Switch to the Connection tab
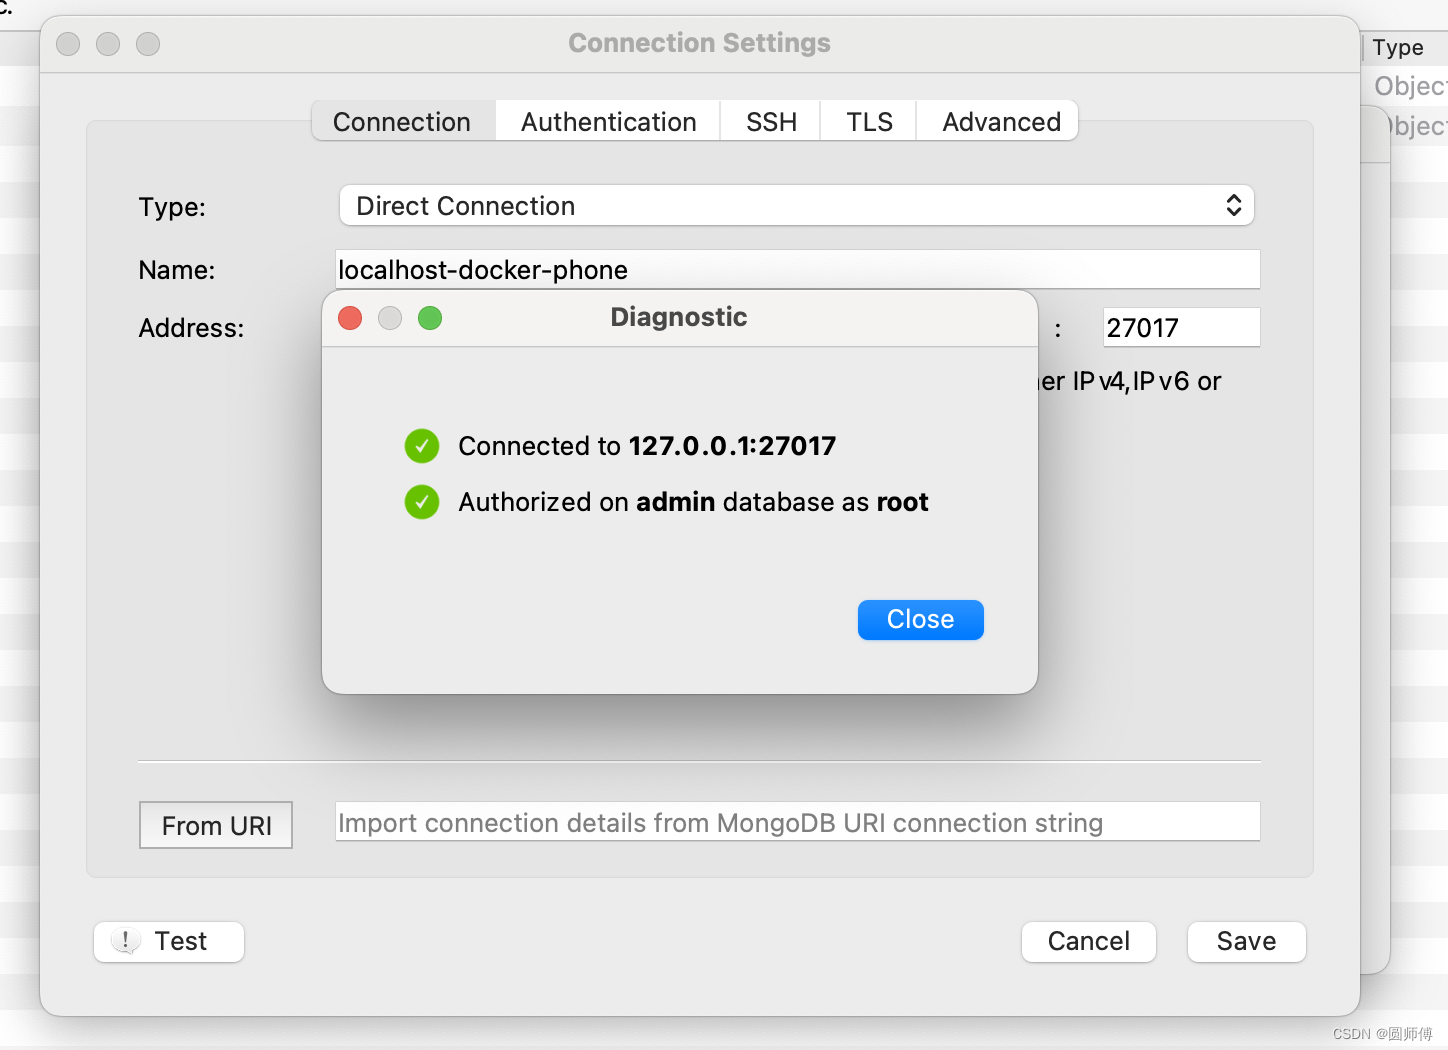The width and height of the screenshot is (1448, 1050). [403, 121]
